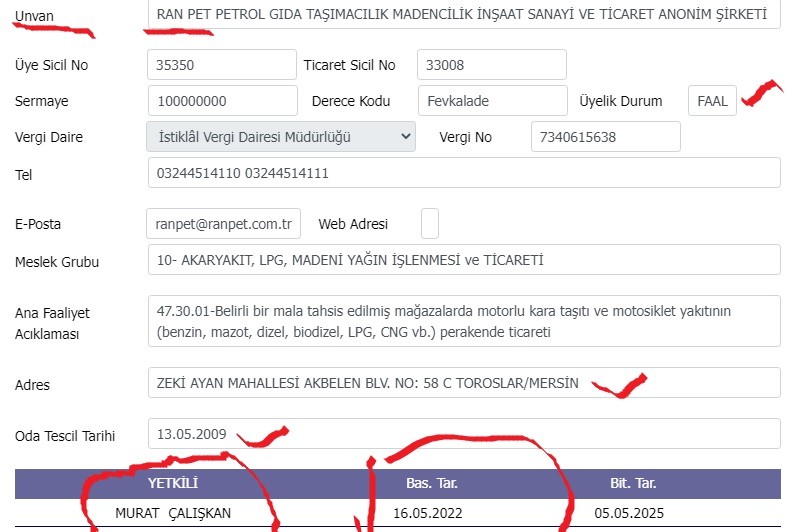Focus the Adres field
This screenshot has height=532, width=794.
tap(464, 383)
